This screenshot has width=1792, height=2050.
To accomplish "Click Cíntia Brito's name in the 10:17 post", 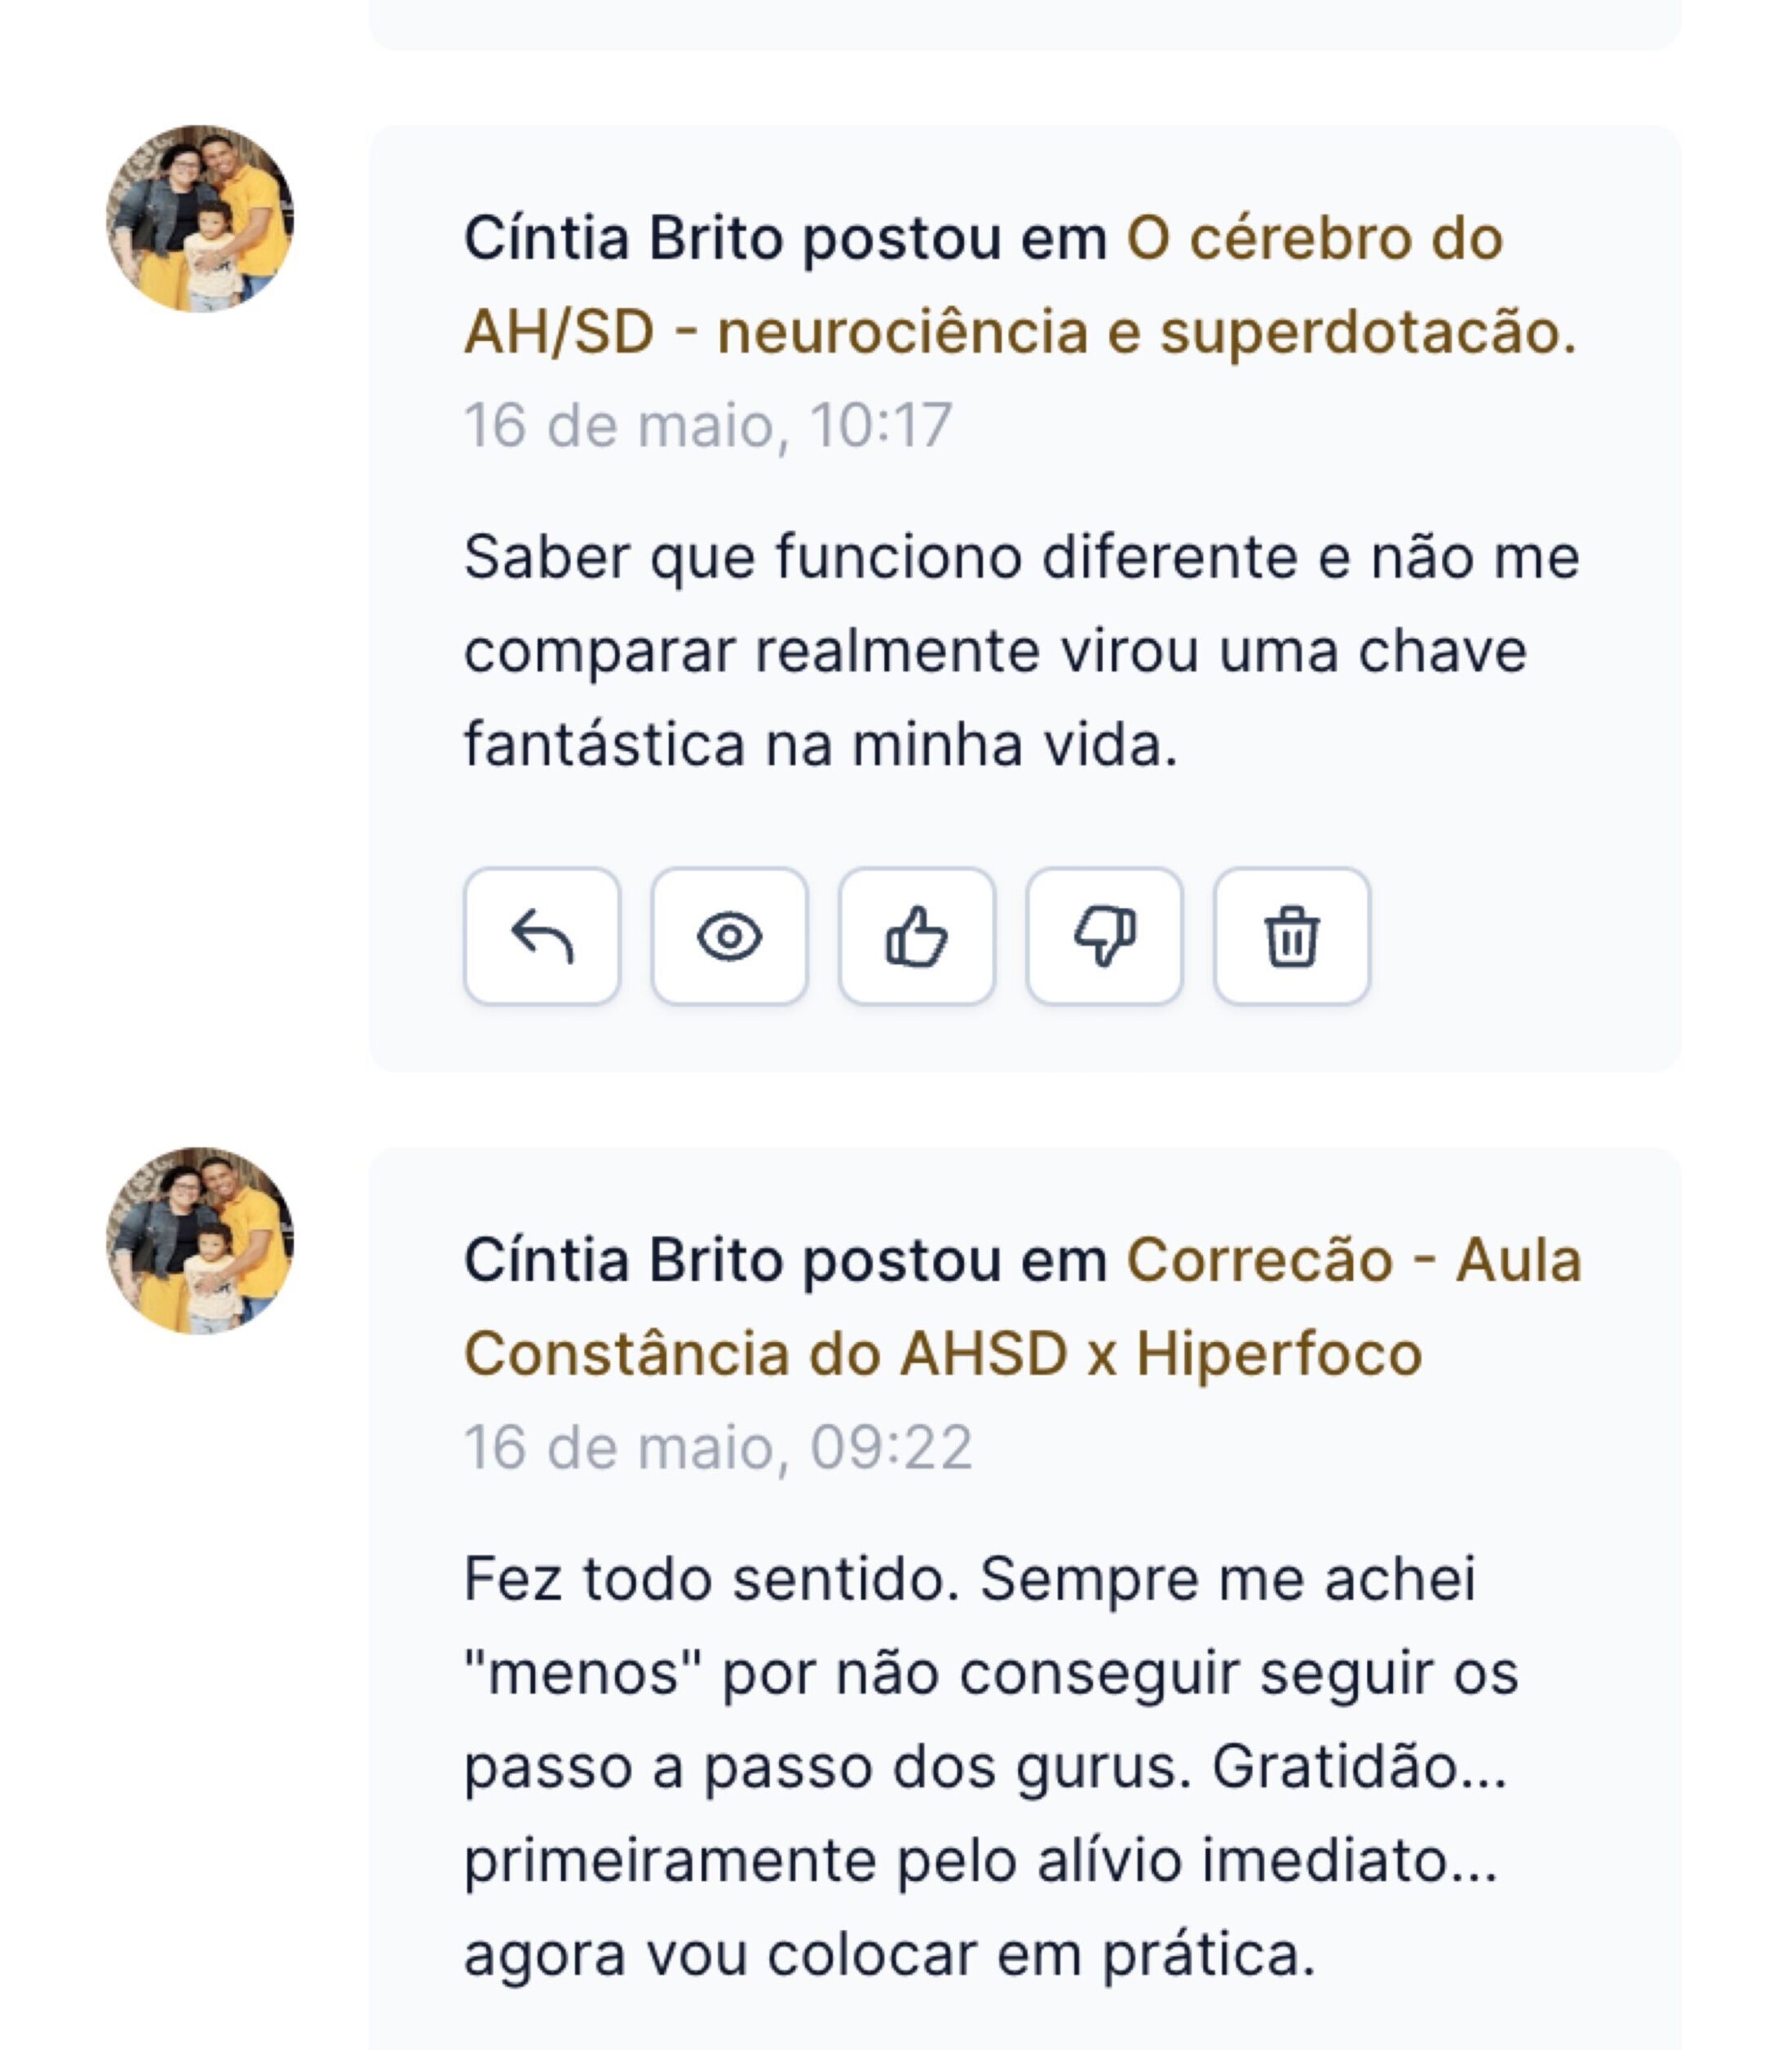I will click(x=622, y=240).
